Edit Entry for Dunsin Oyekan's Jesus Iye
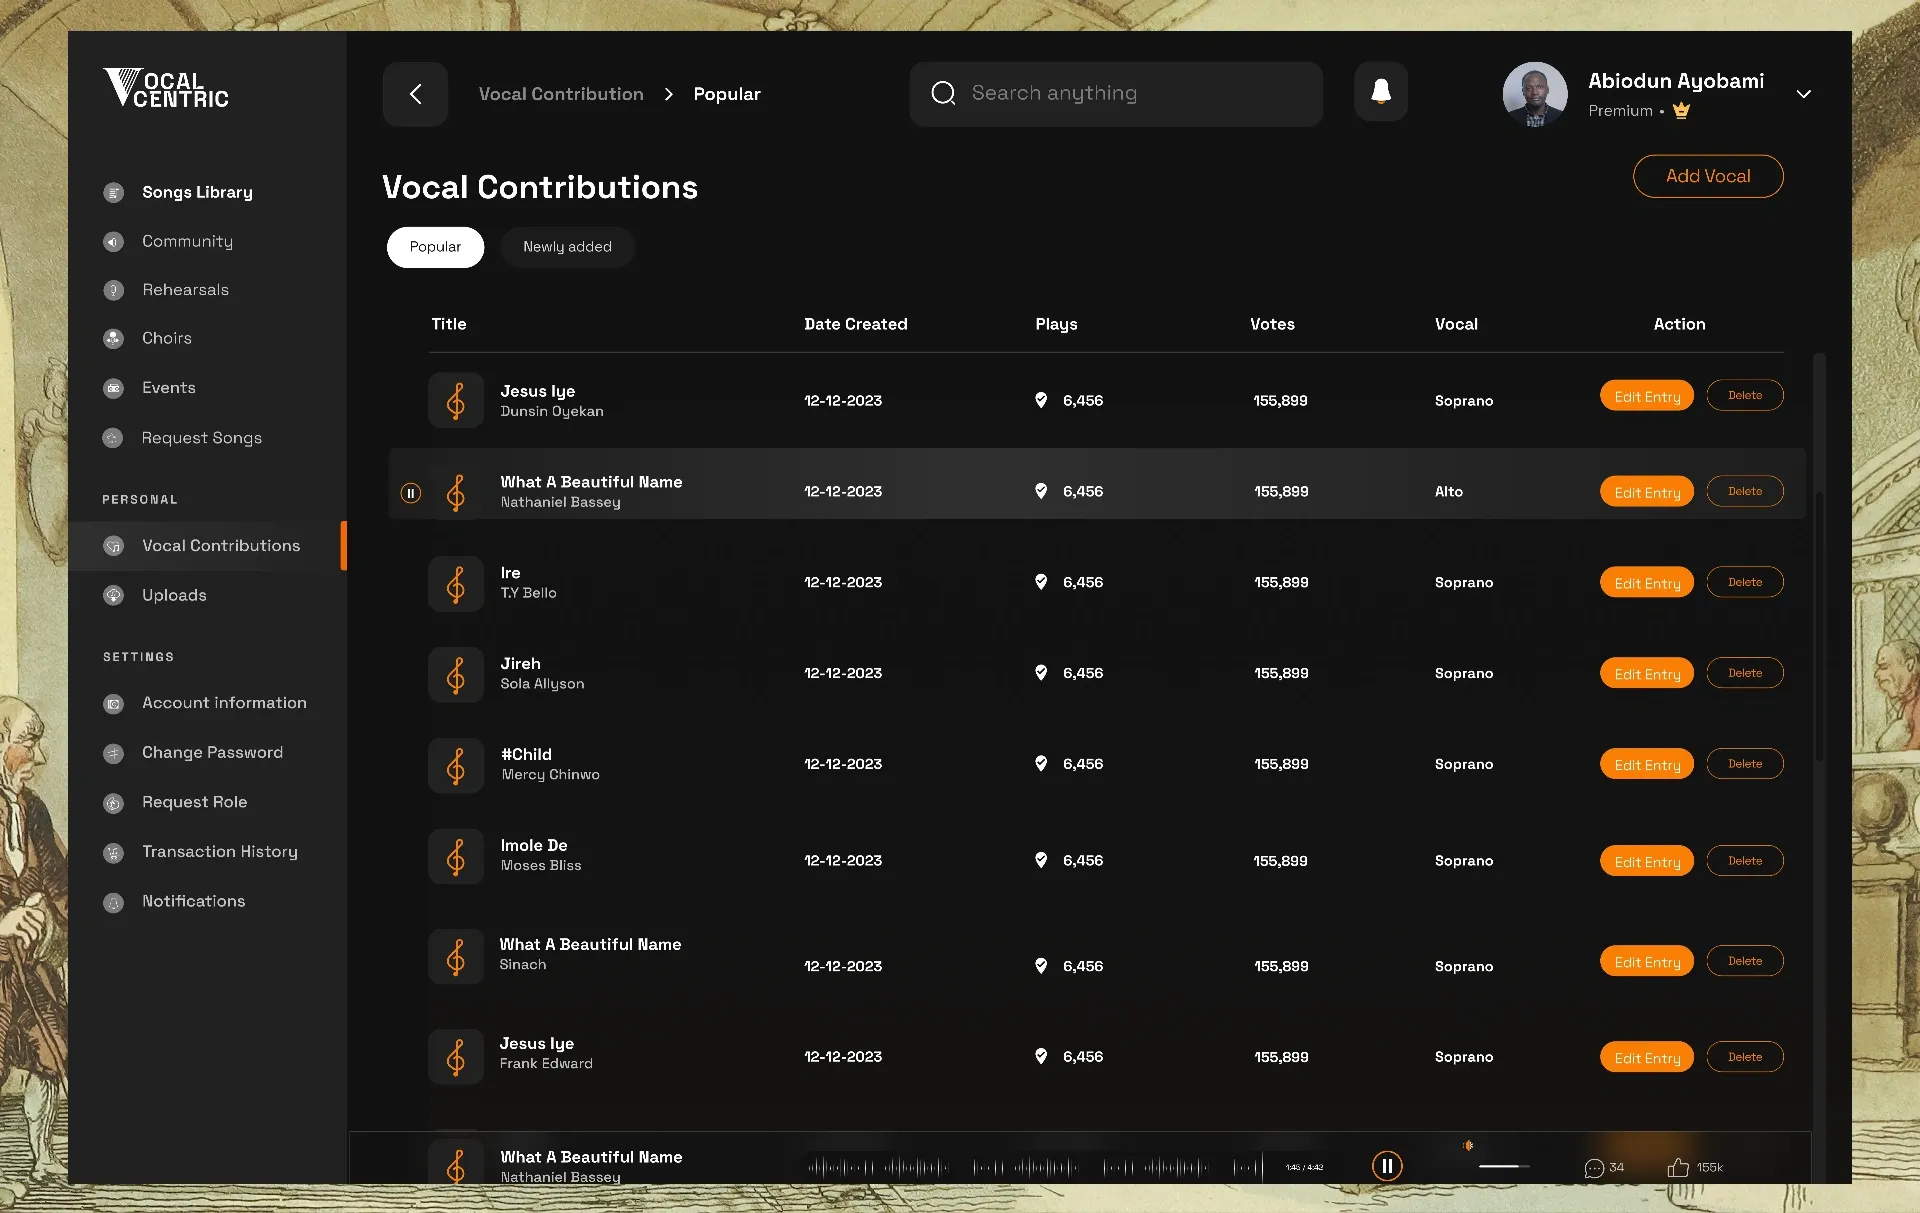 (1647, 396)
